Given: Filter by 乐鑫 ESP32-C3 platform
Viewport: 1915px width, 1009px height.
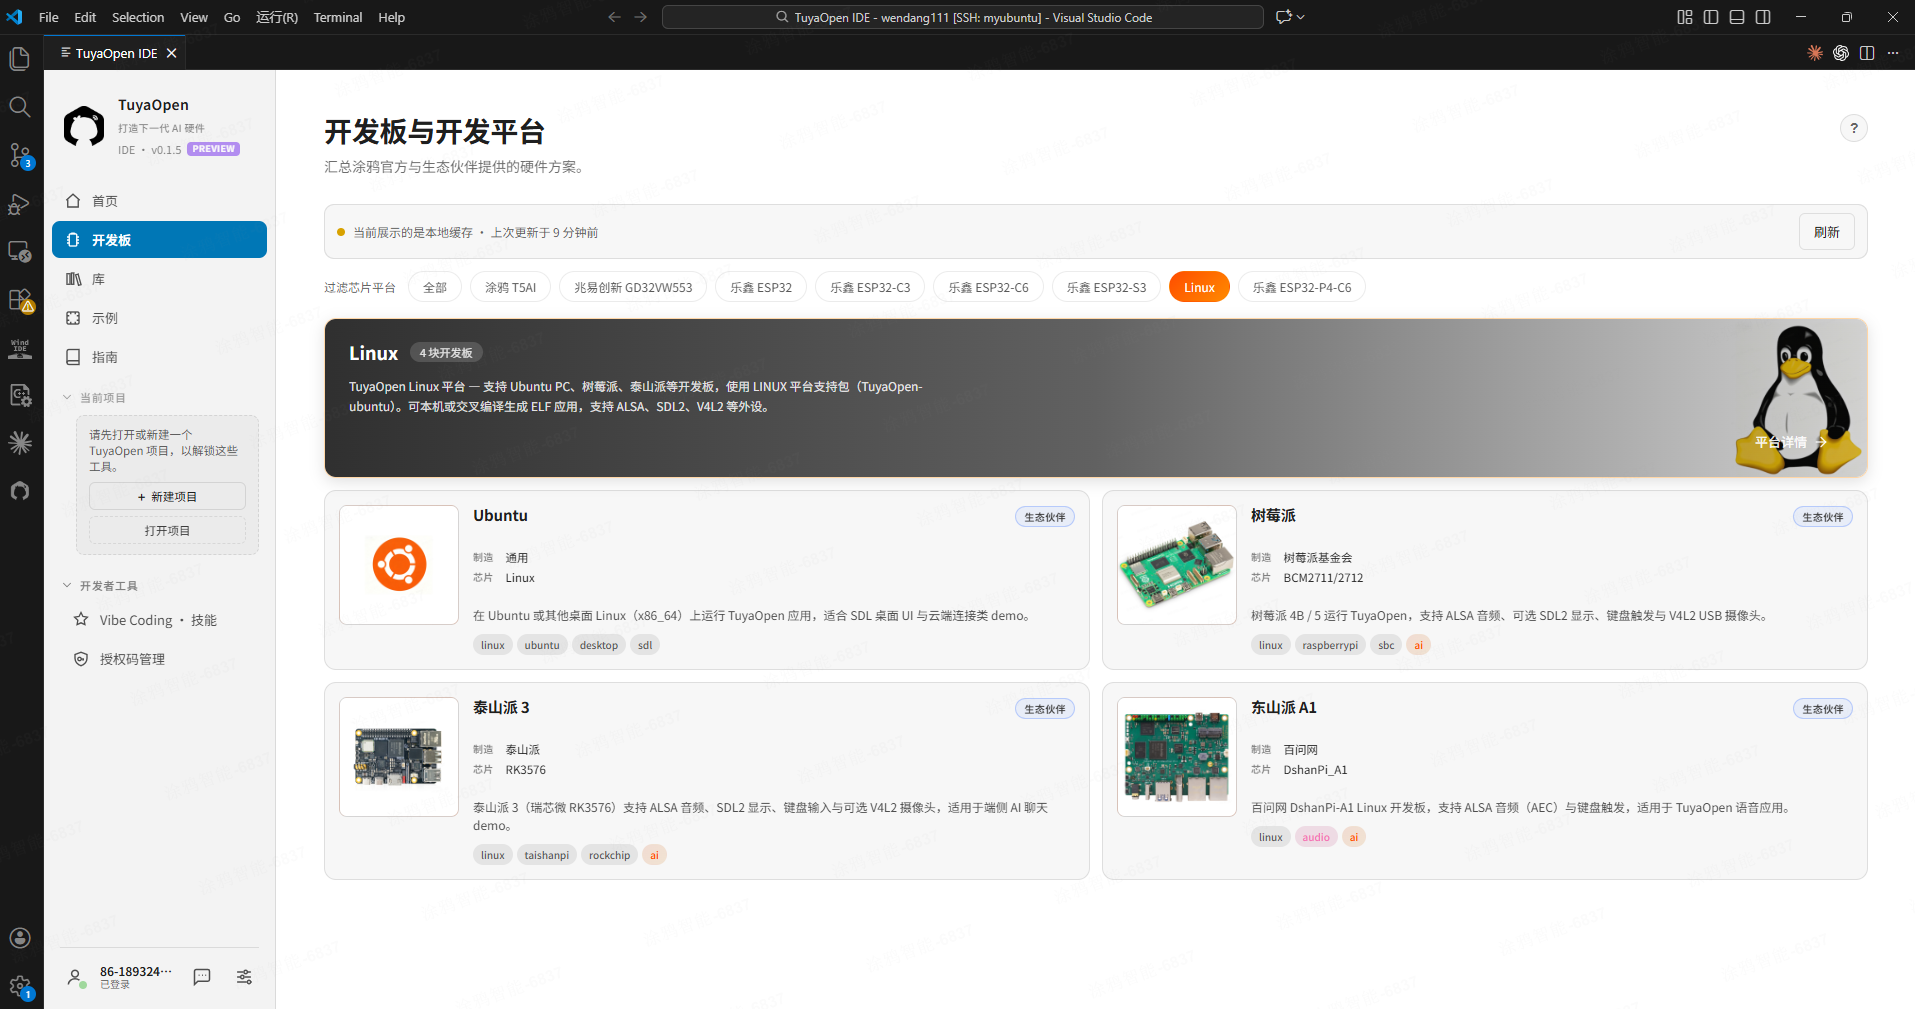Looking at the screenshot, I should tap(870, 288).
